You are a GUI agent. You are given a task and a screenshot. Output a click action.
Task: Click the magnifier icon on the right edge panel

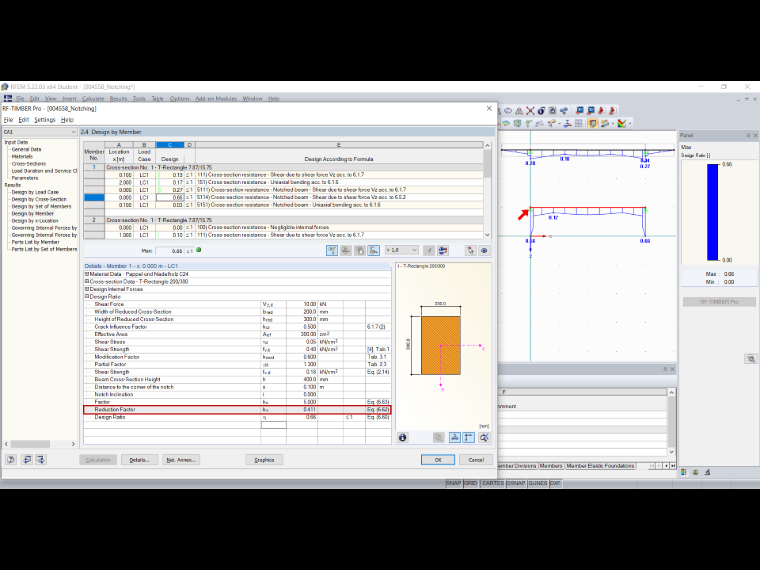click(x=751, y=359)
